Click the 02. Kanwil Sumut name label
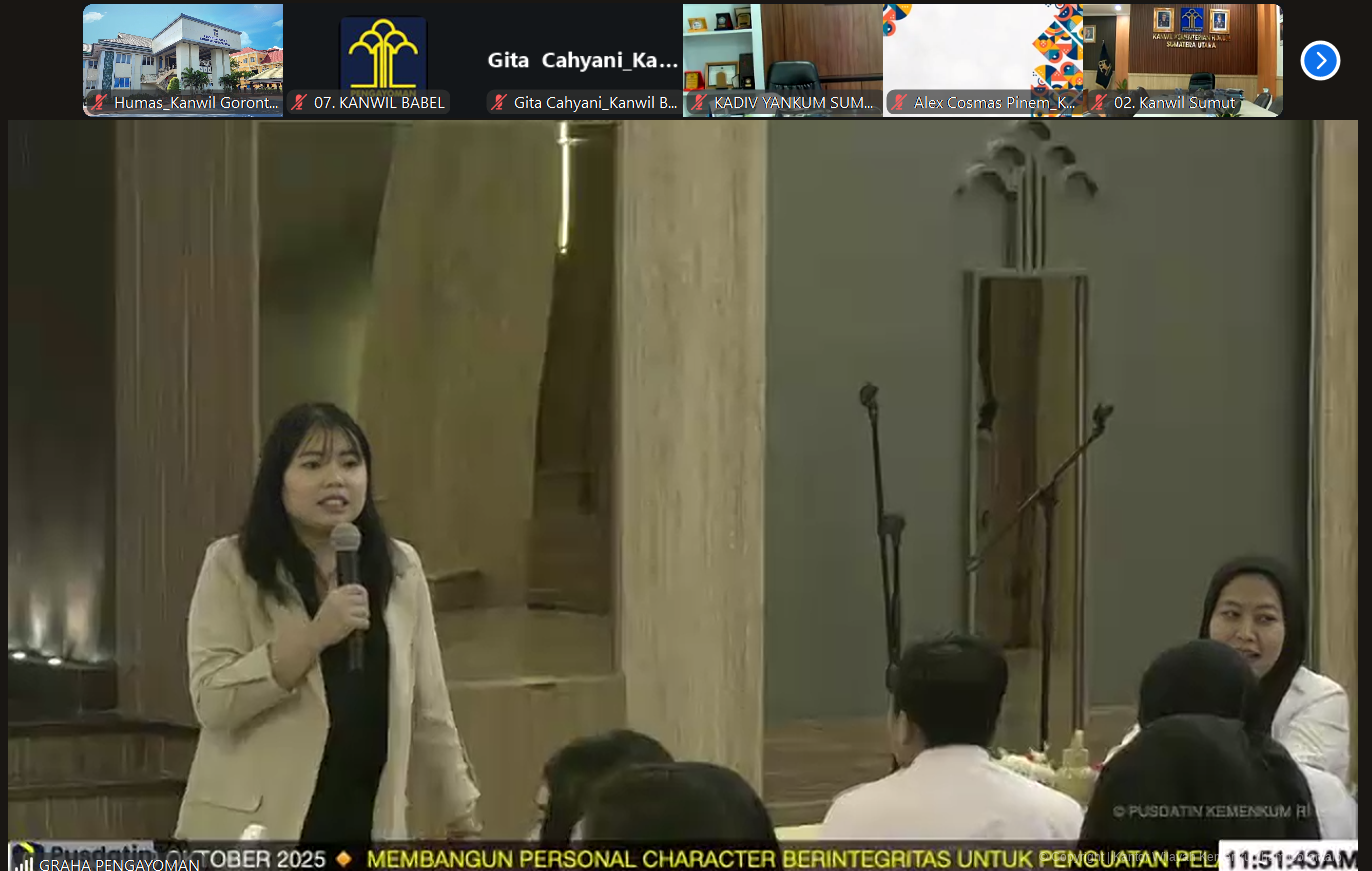This screenshot has width=1372, height=871. coord(1174,103)
